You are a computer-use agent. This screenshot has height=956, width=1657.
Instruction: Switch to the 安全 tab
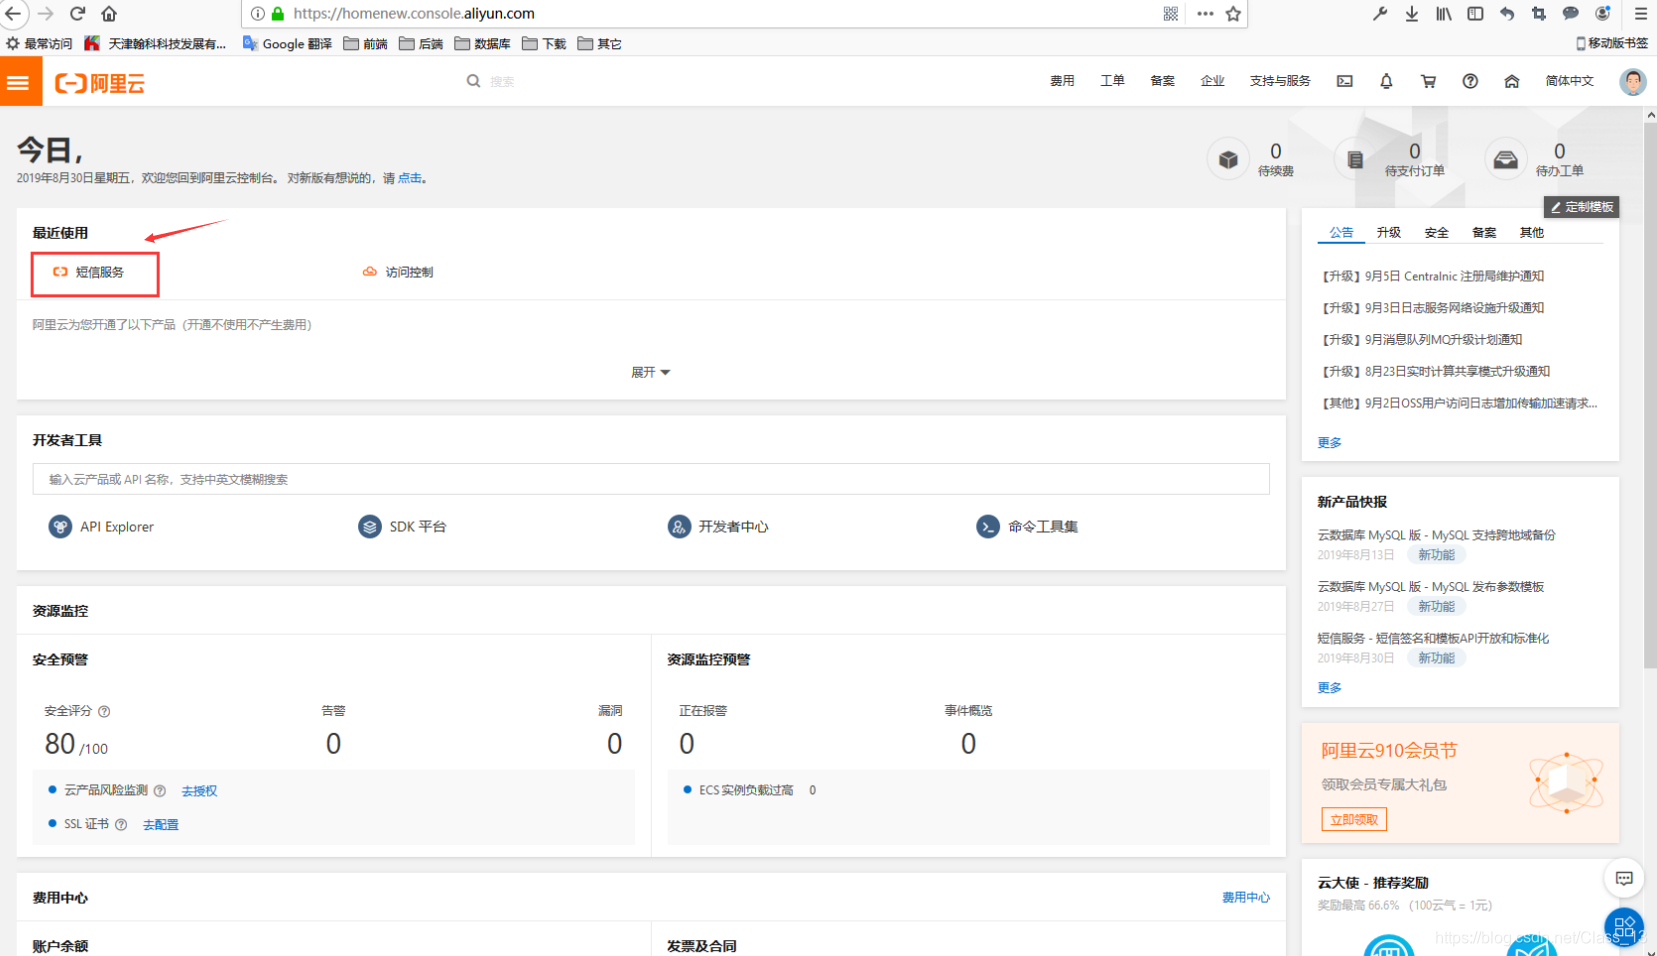(1437, 232)
